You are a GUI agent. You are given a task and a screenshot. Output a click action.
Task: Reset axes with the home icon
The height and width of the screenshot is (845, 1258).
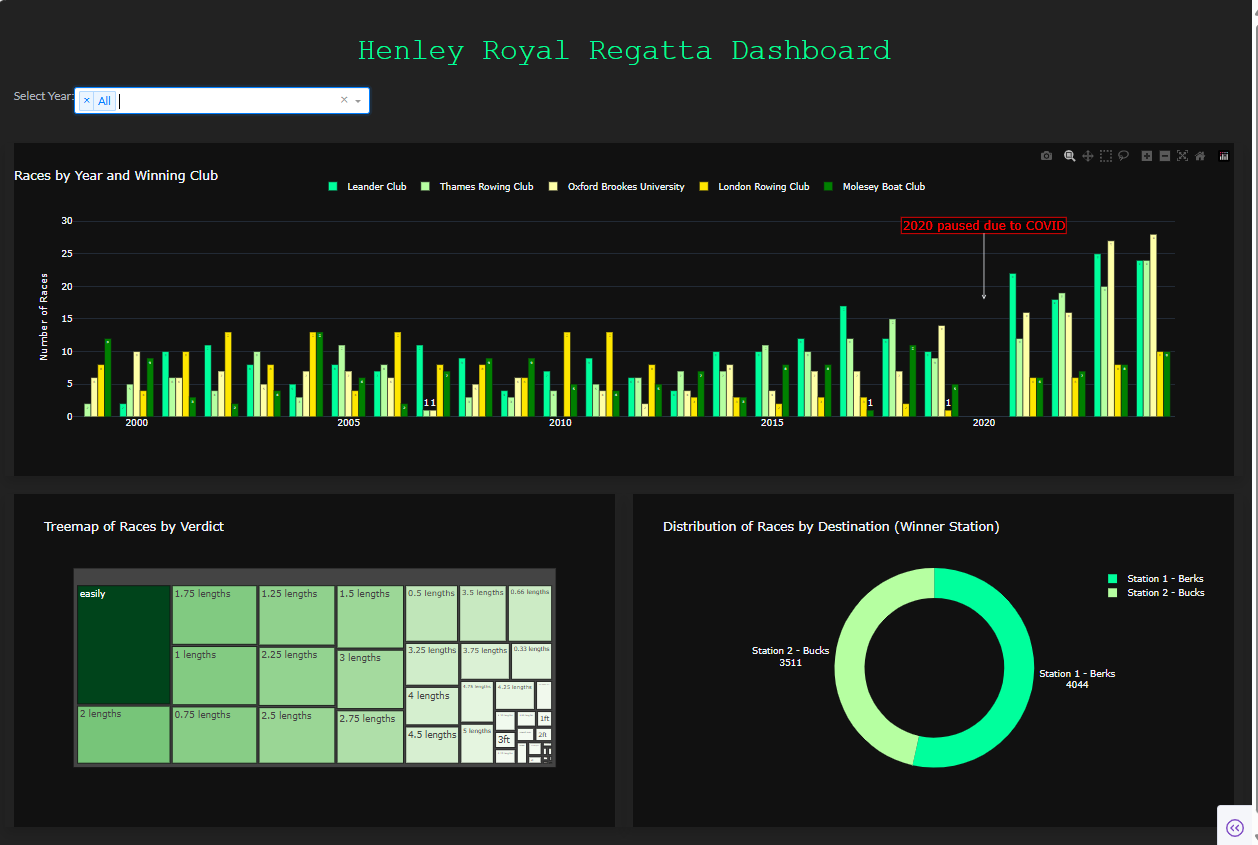[x=1200, y=156]
